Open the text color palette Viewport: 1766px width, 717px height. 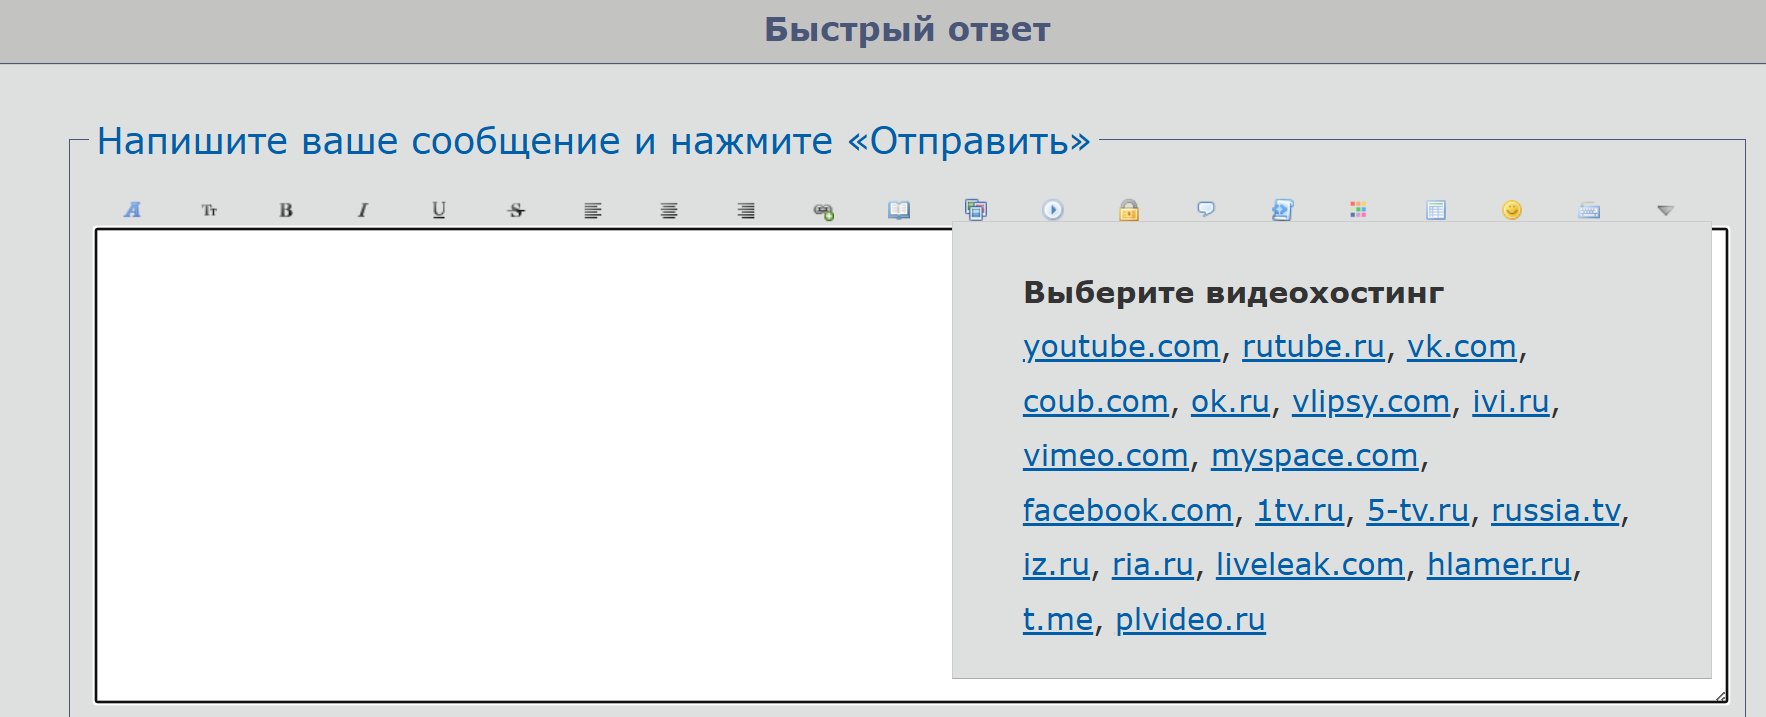coord(1358,210)
